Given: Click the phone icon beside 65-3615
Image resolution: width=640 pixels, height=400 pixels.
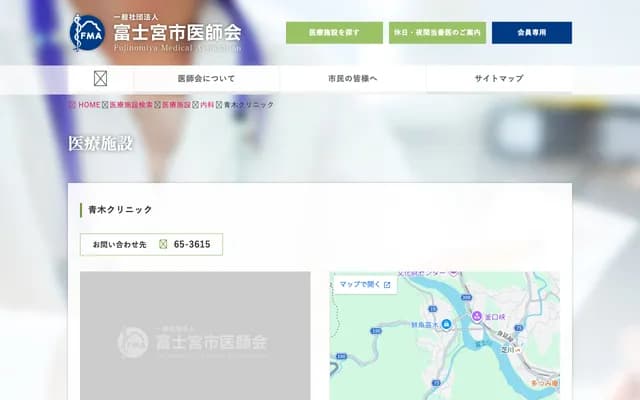Looking at the screenshot, I should click(163, 244).
